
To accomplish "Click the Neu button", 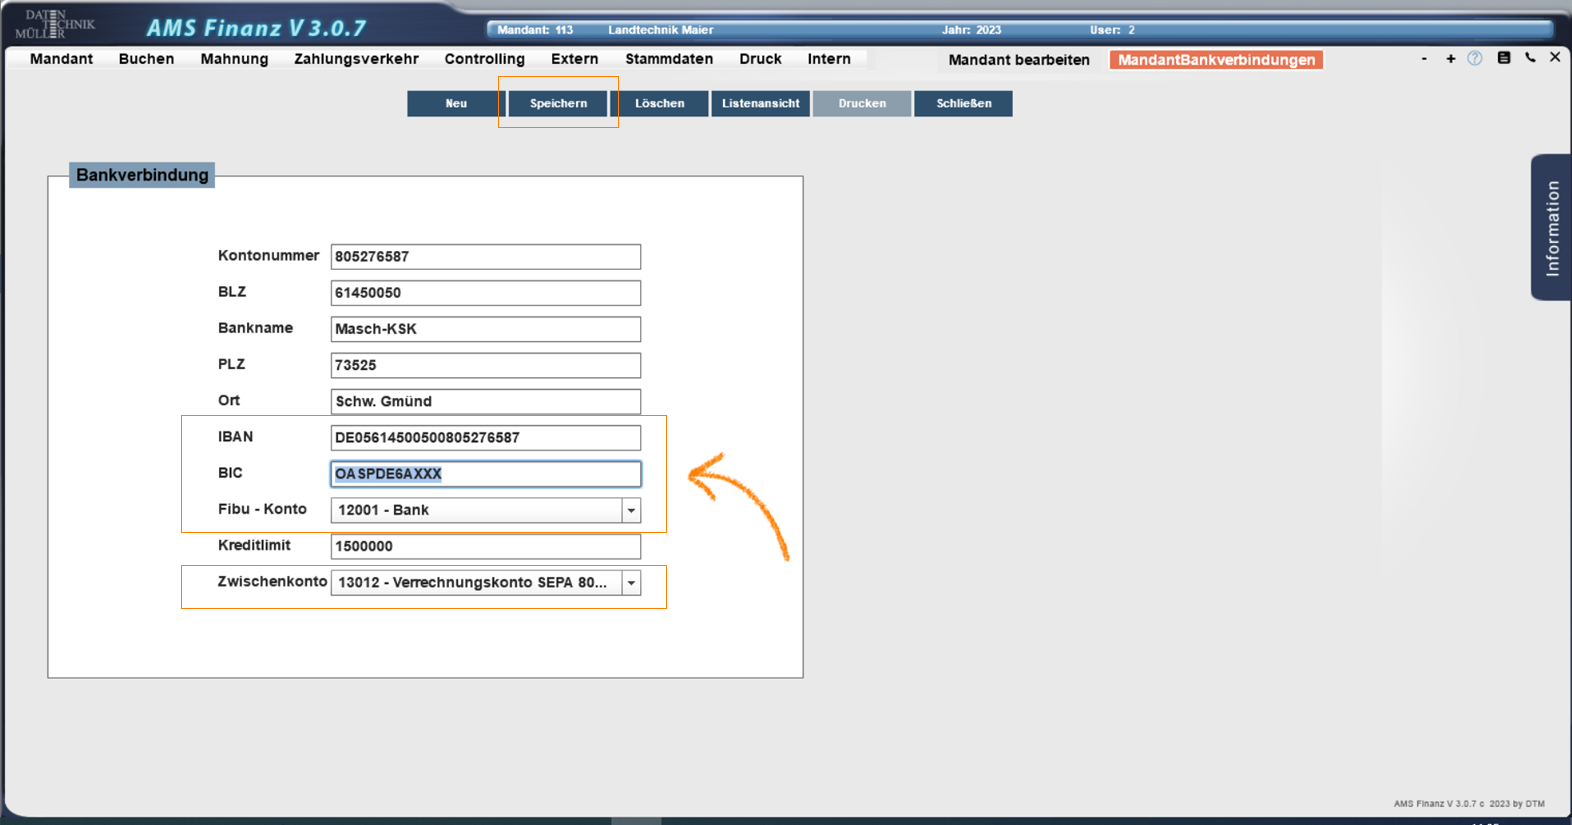I will (x=456, y=104).
